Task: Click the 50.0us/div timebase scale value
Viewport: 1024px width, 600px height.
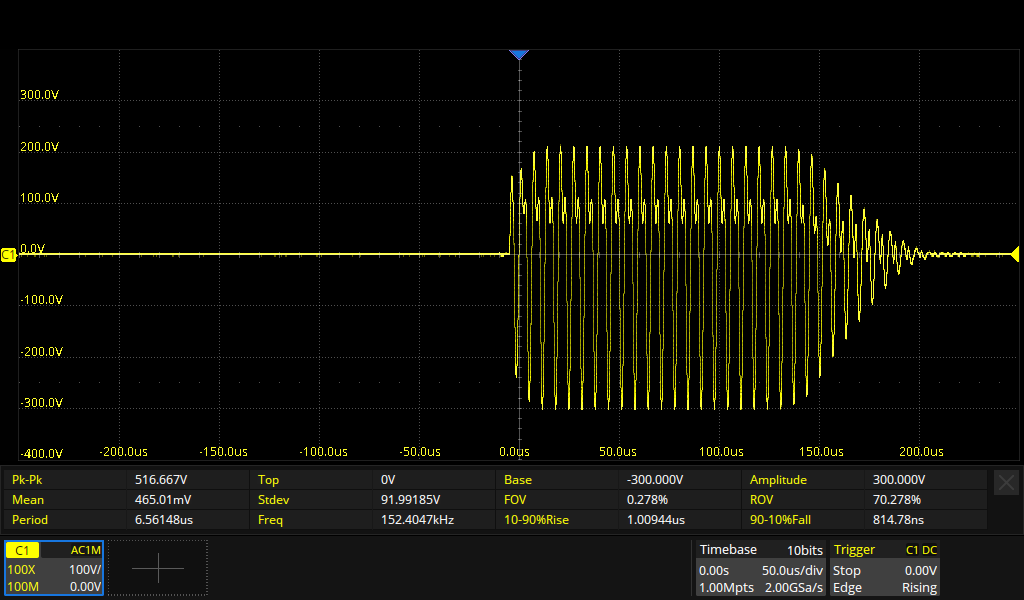Action: [x=792, y=570]
